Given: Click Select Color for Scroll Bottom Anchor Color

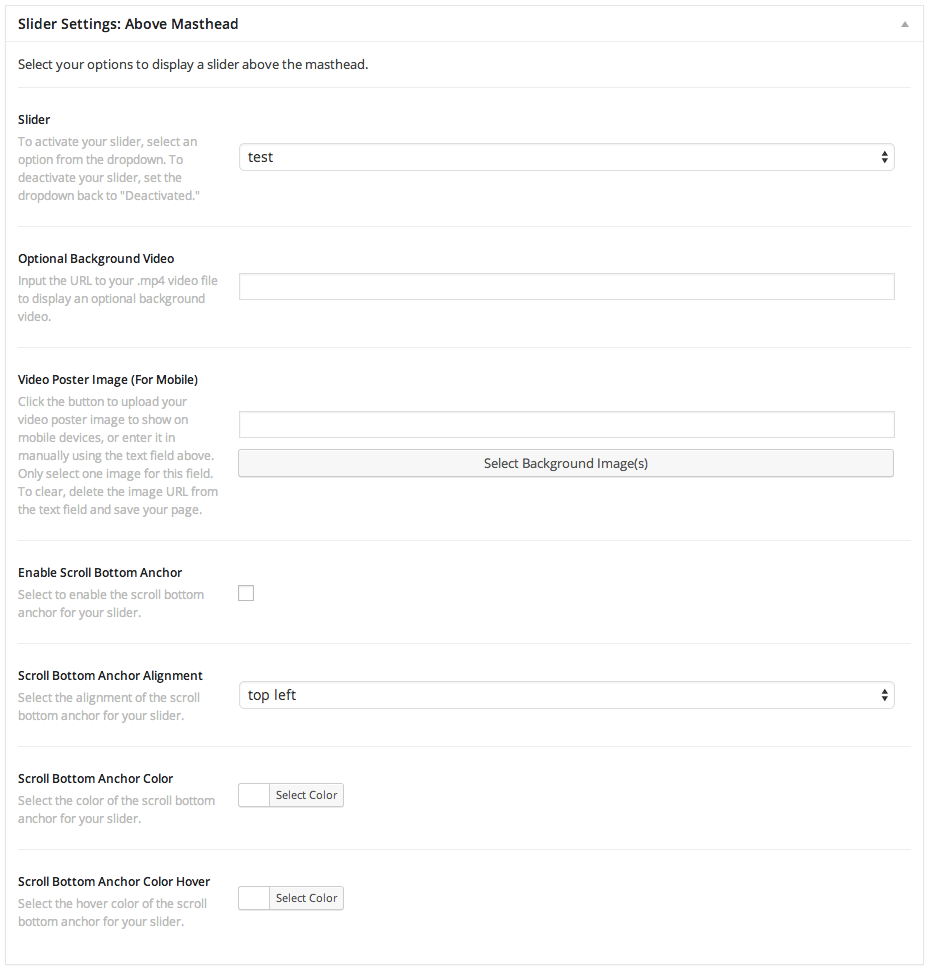Looking at the screenshot, I should tap(306, 795).
